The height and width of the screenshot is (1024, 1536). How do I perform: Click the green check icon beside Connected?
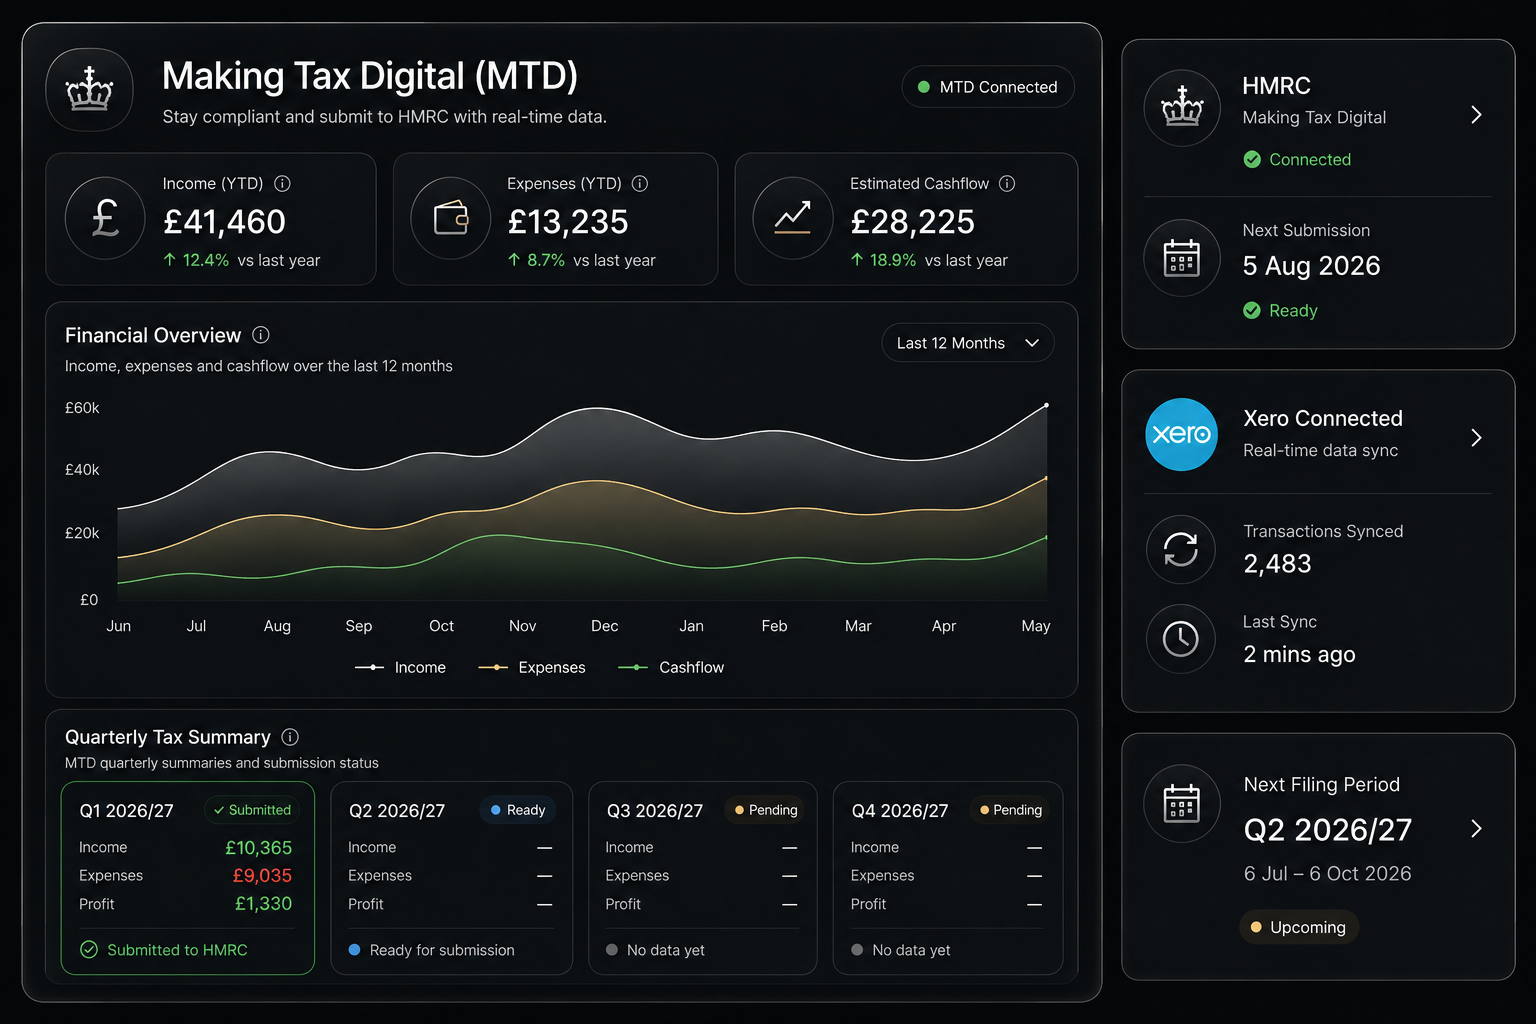pyautogui.click(x=1252, y=159)
